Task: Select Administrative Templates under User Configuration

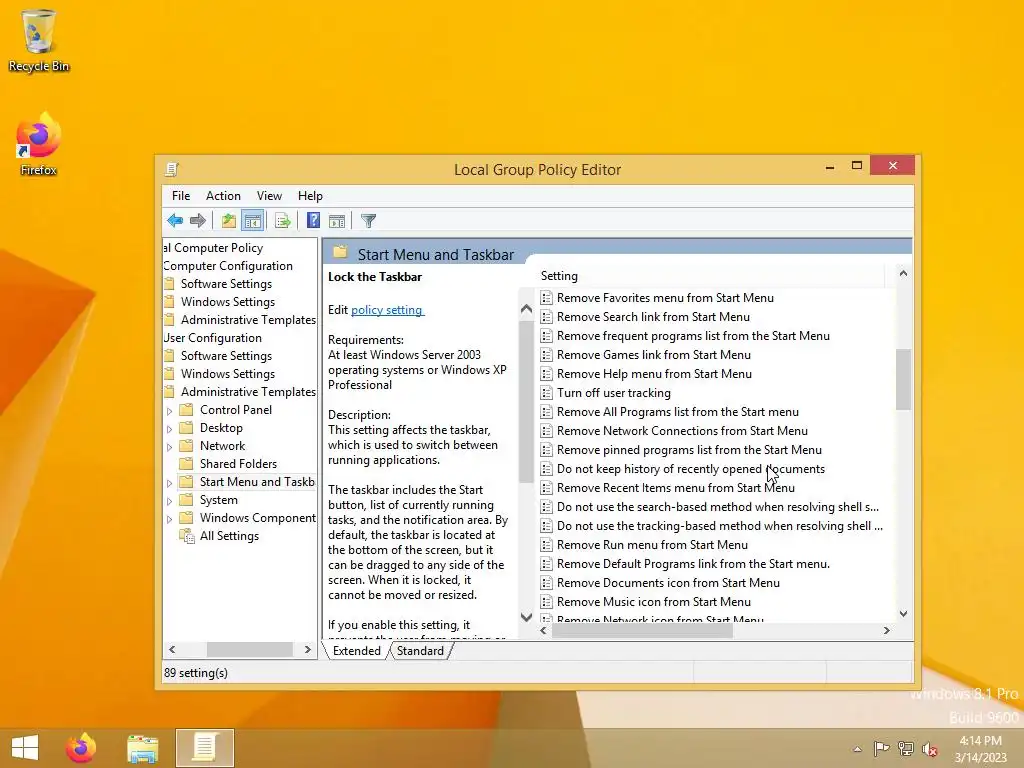Action: click(x=248, y=392)
